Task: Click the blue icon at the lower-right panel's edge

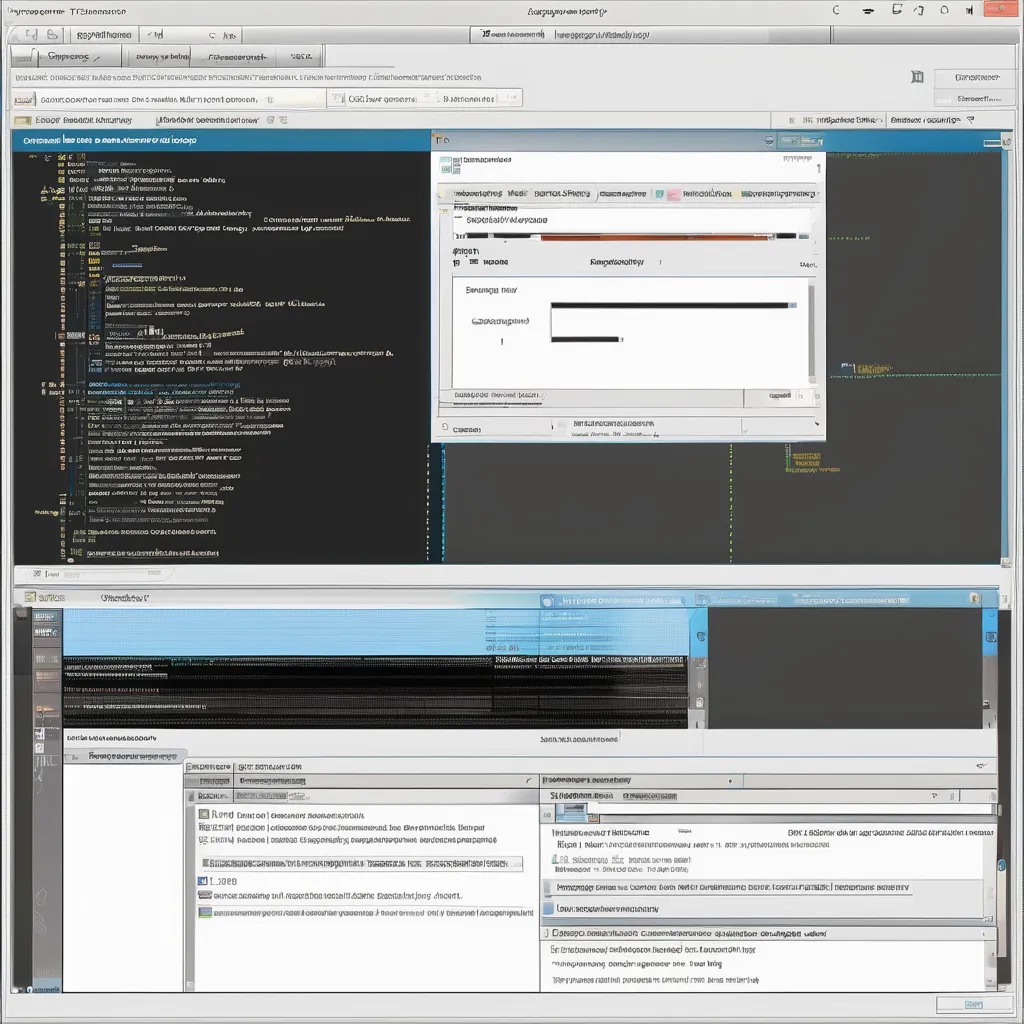Action: (x=1000, y=865)
